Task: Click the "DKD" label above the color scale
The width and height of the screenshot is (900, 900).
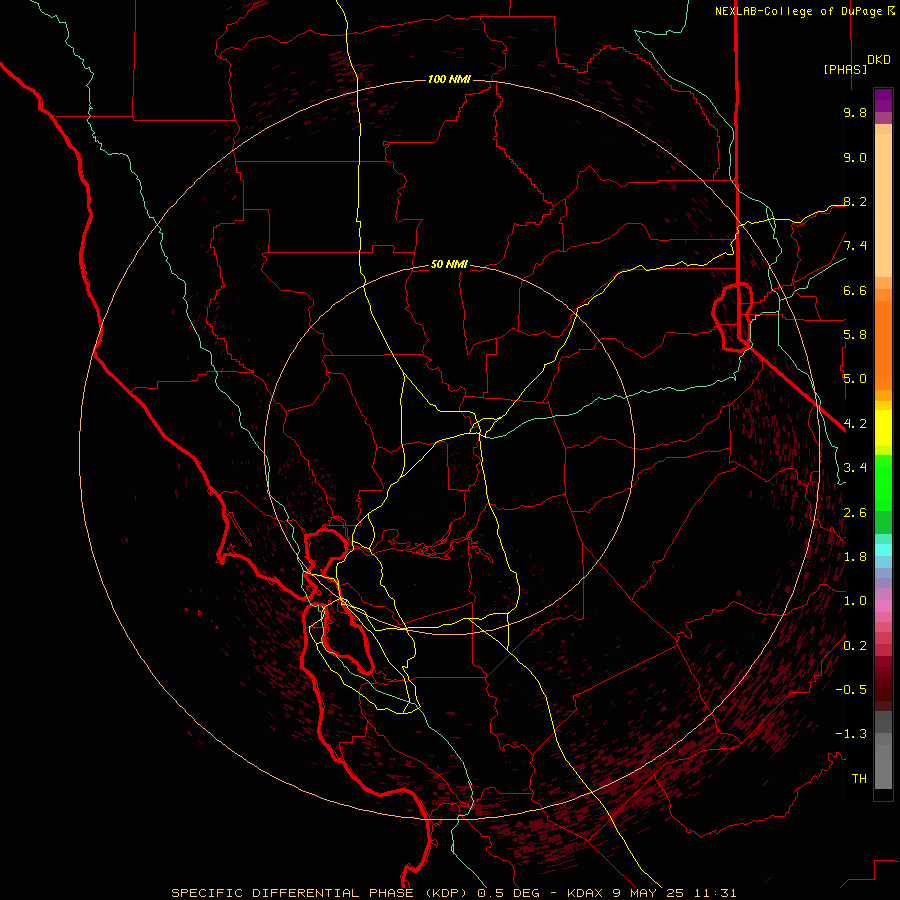Action: coord(879,60)
